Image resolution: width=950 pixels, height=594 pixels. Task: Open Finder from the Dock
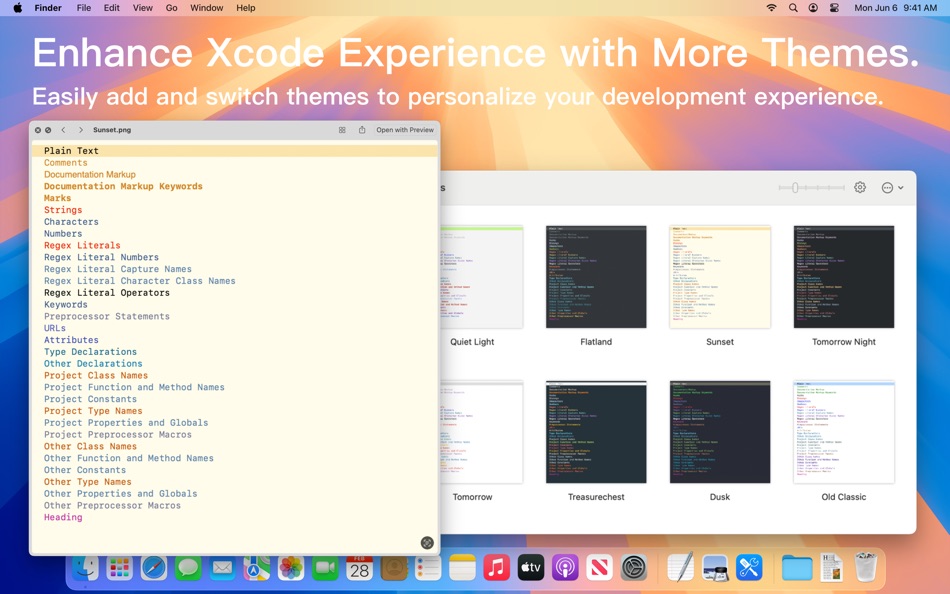[x=85, y=568]
